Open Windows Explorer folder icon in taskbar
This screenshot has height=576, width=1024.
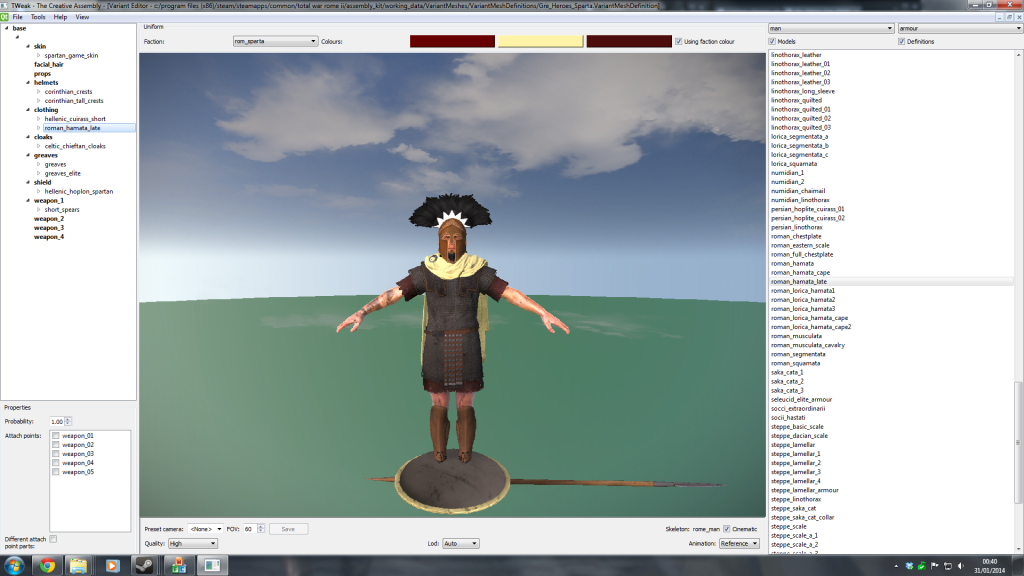(x=79, y=565)
